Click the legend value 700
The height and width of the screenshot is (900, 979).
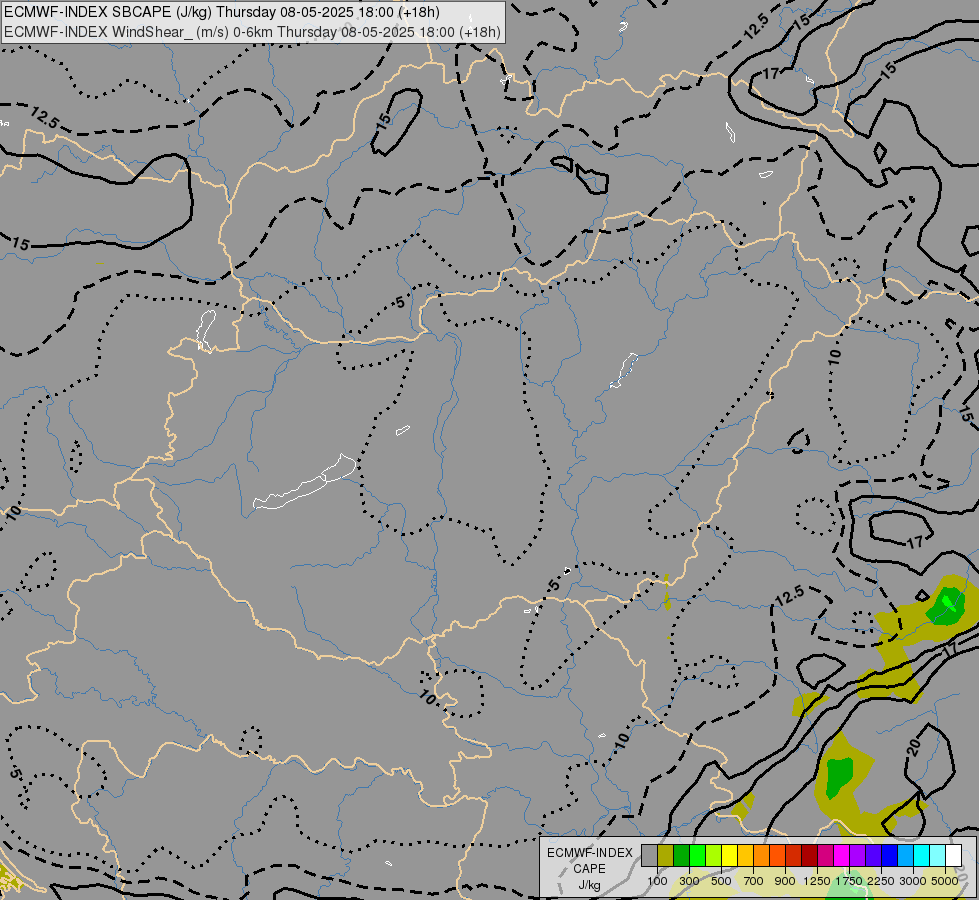tap(754, 881)
